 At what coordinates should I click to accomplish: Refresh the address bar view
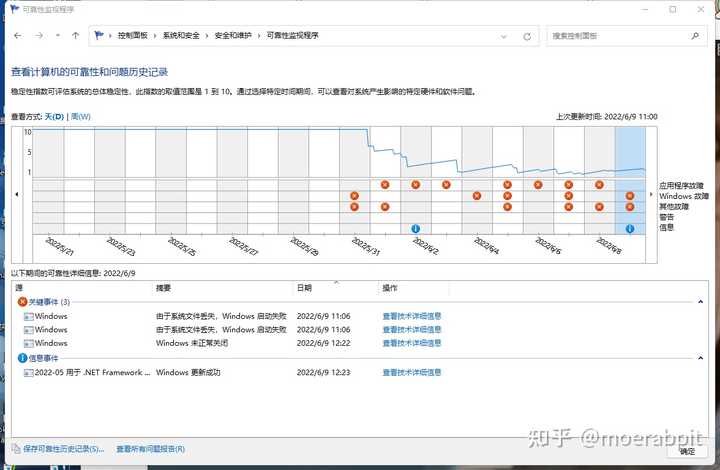click(x=527, y=36)
